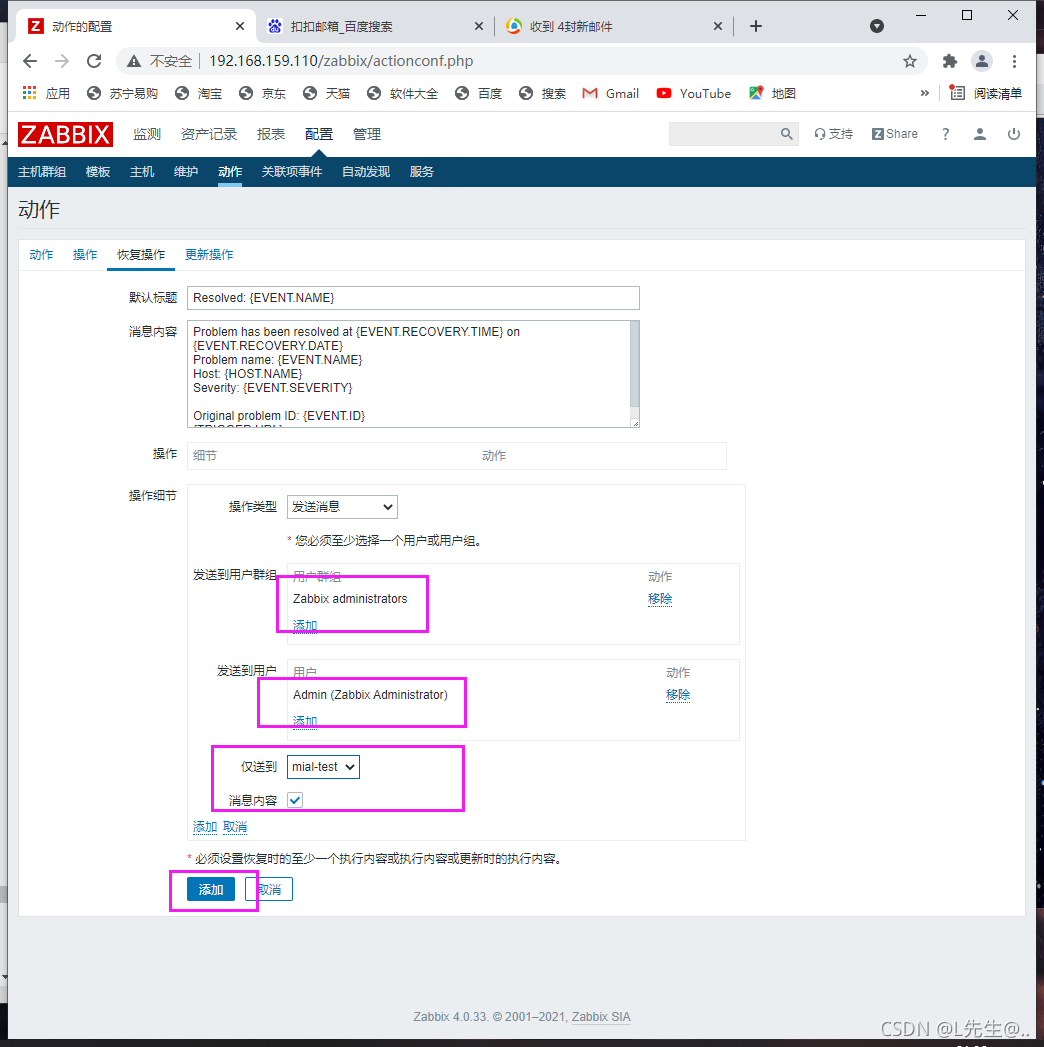Open browser extensions puzzle icon
This screenshot has height=1047, width=1044.
pos(949,61)
